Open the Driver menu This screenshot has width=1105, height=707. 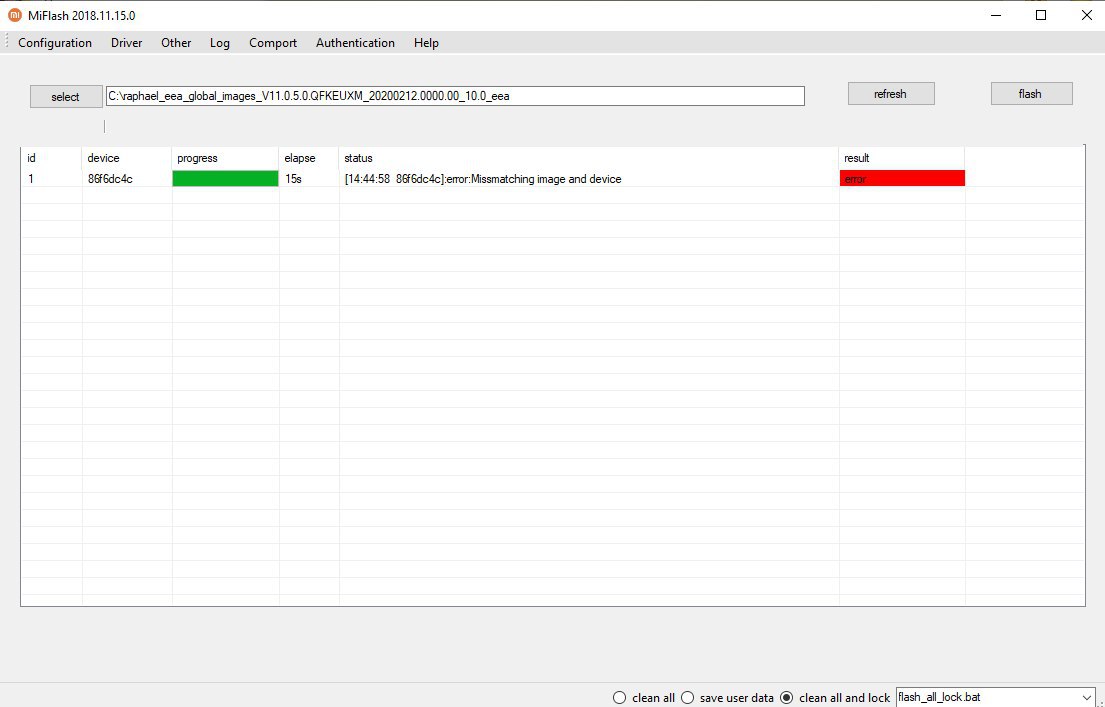pos(127,43)
